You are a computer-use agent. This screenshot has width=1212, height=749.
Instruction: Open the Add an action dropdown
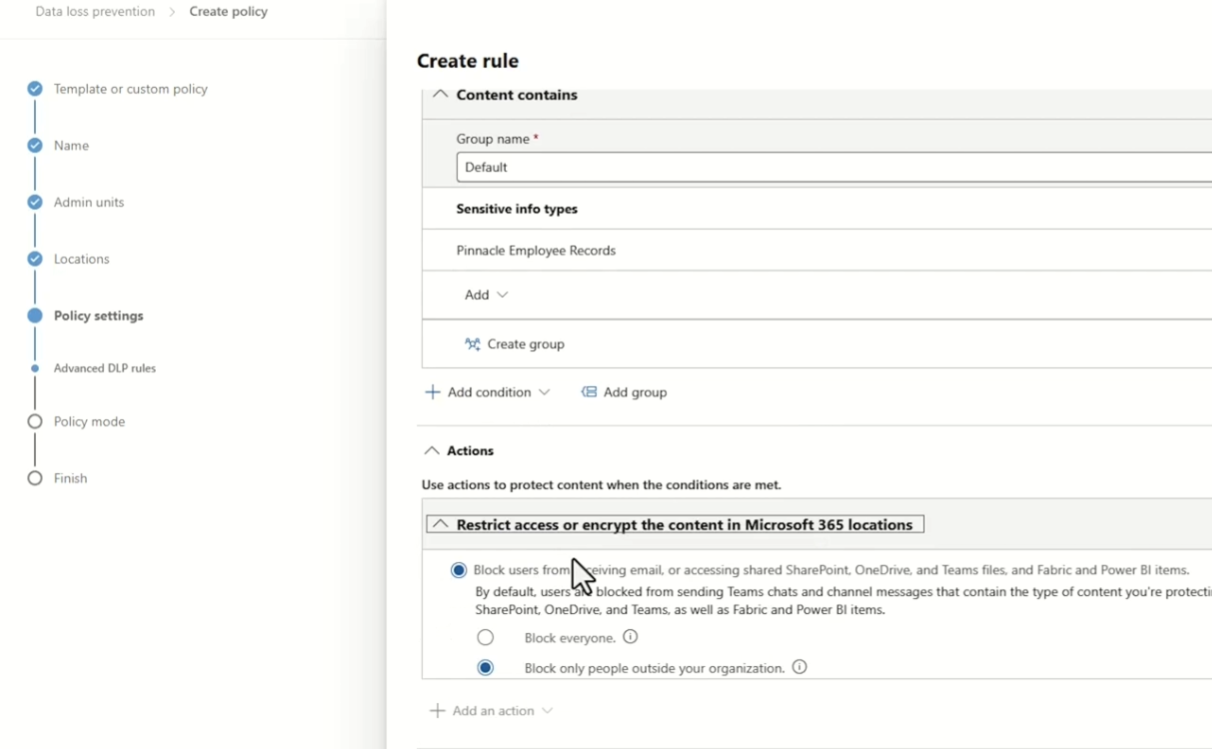pyautogui.click(x=492, y=711)
